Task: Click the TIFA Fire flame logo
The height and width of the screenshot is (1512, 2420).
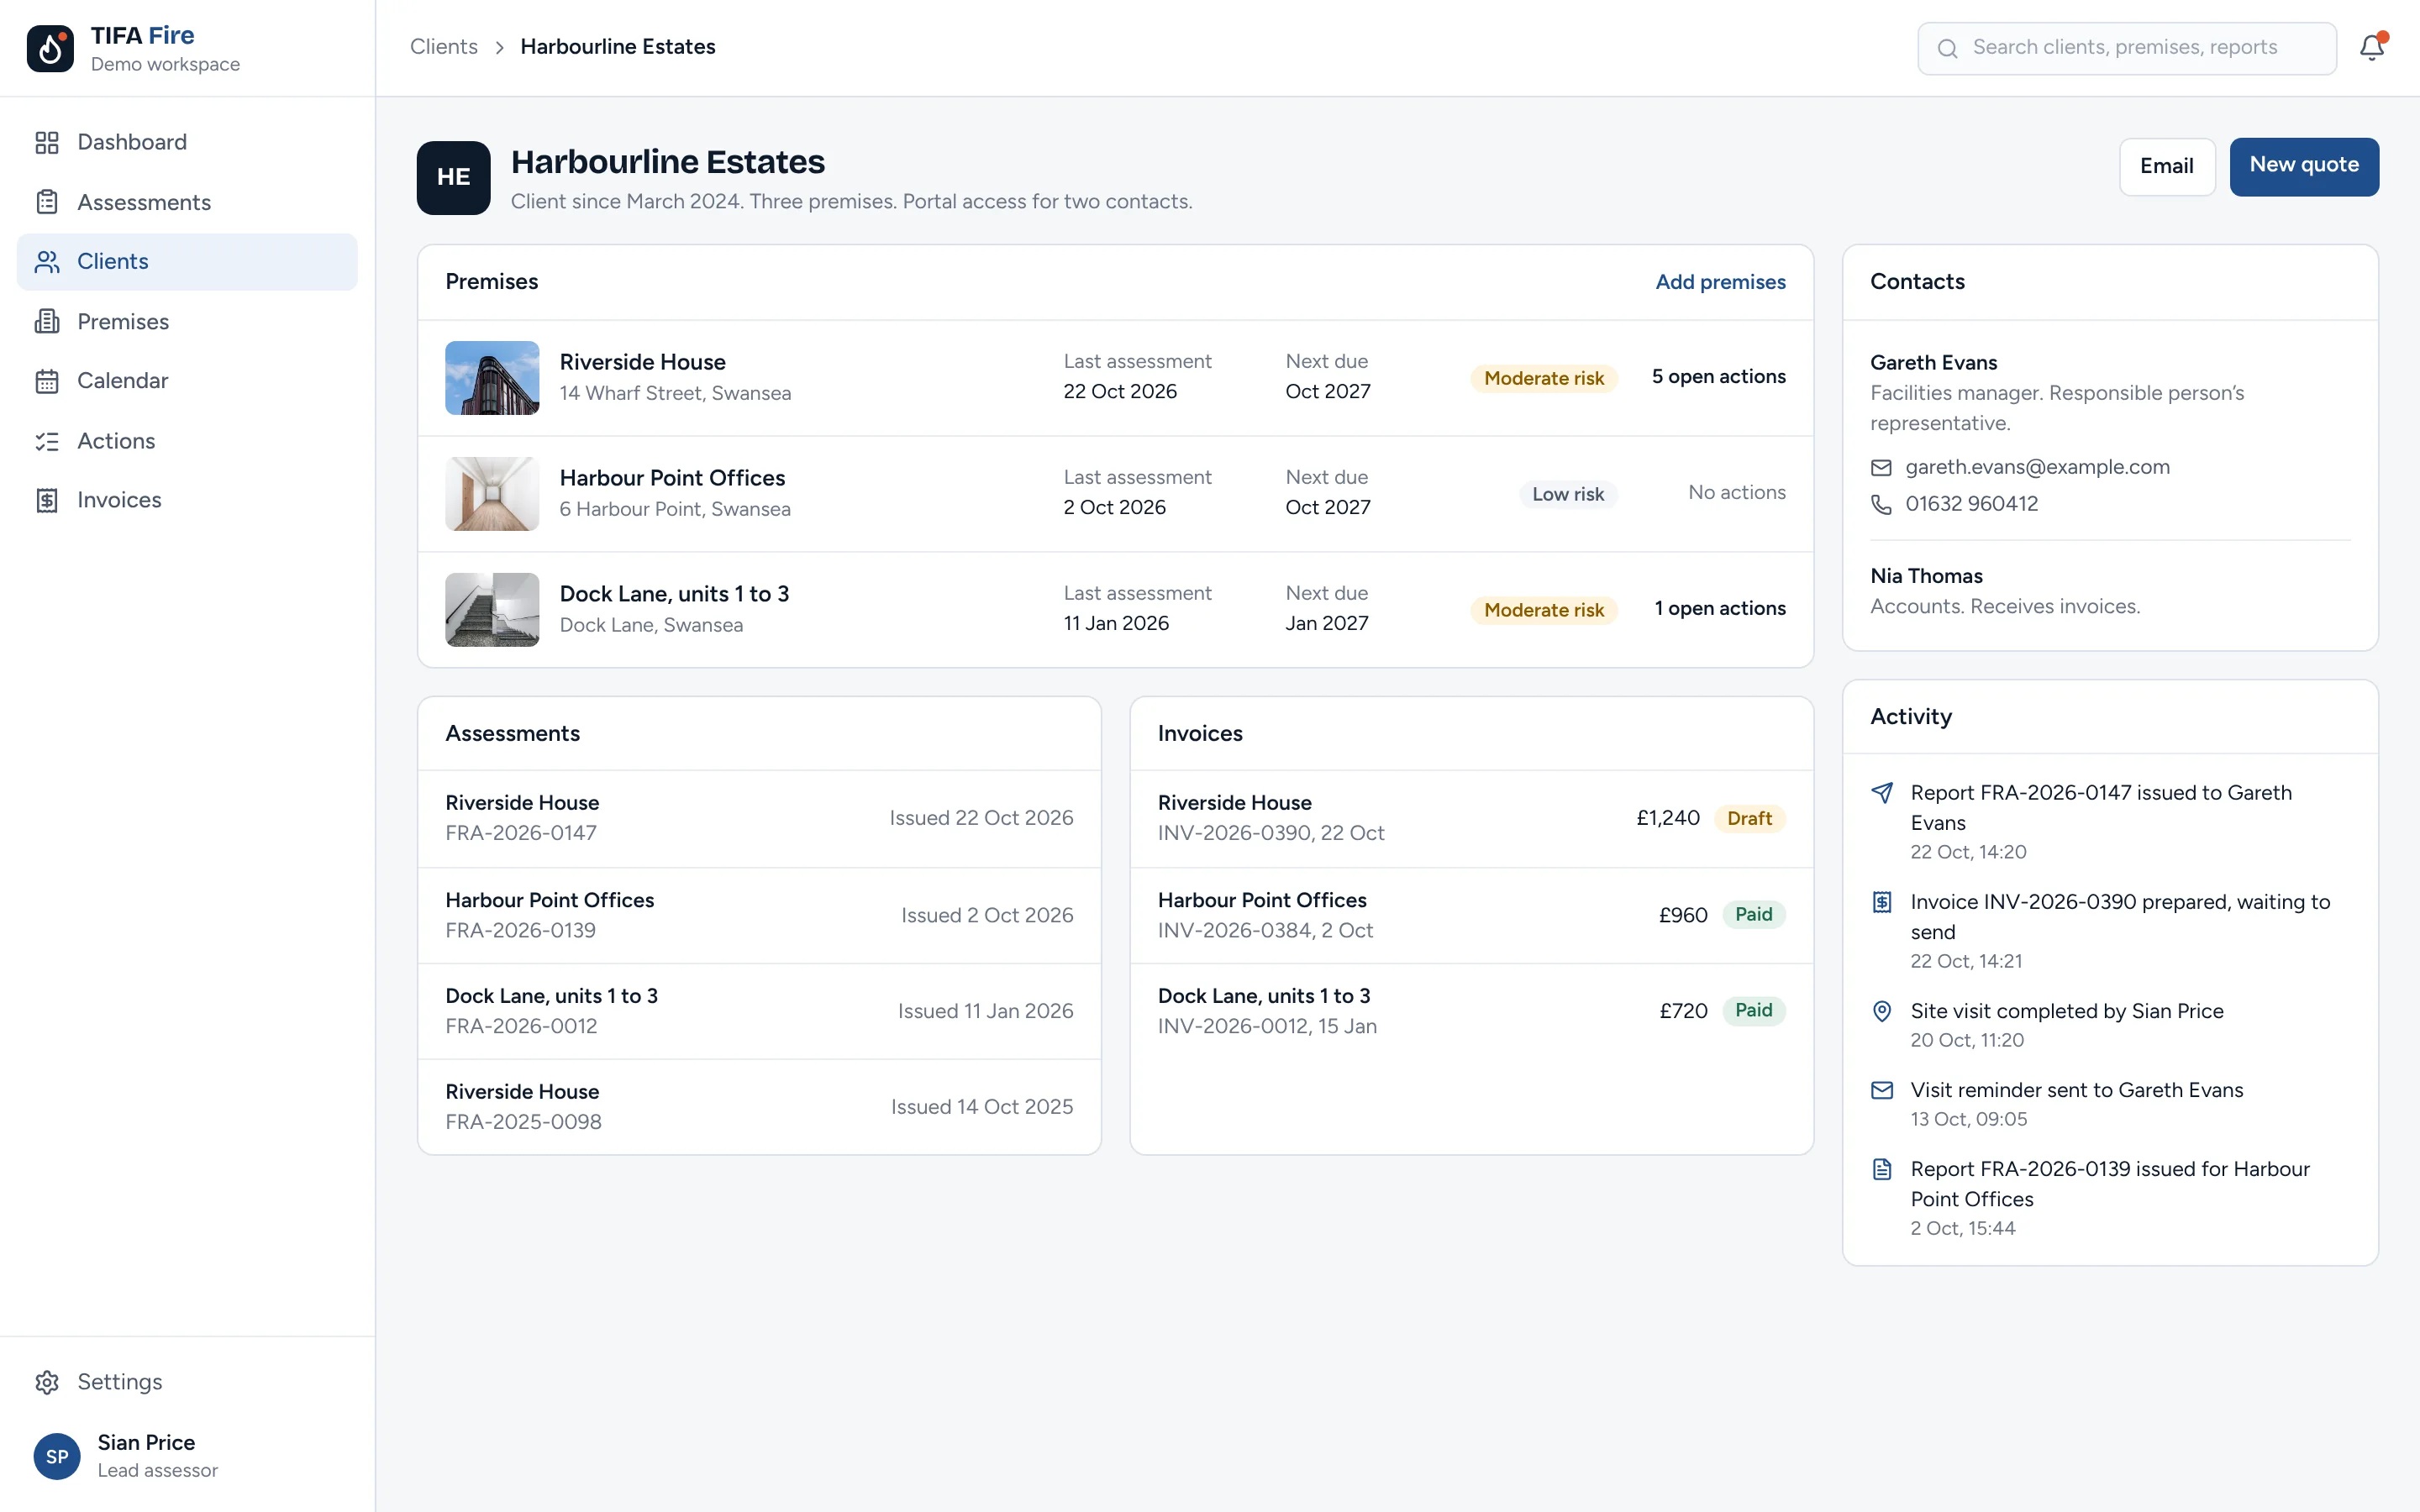Action: (x=50, y=48)
